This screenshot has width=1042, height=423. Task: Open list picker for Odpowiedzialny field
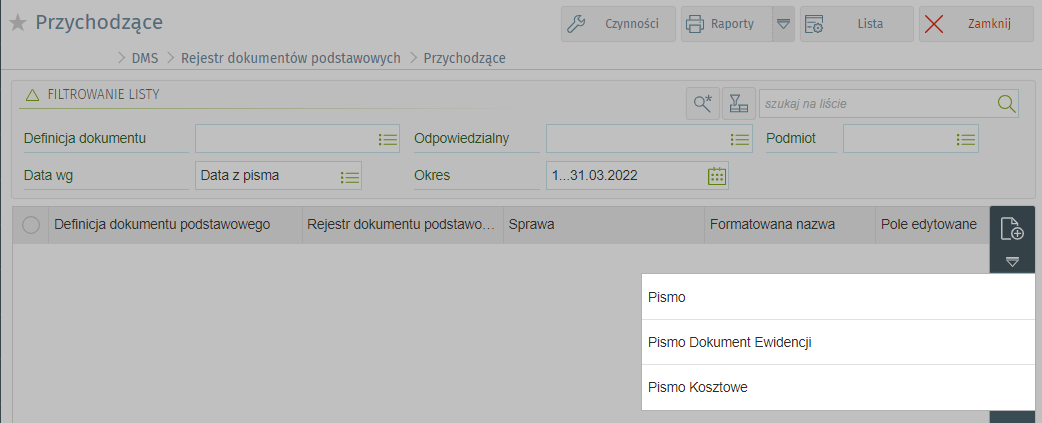(740, 139)
